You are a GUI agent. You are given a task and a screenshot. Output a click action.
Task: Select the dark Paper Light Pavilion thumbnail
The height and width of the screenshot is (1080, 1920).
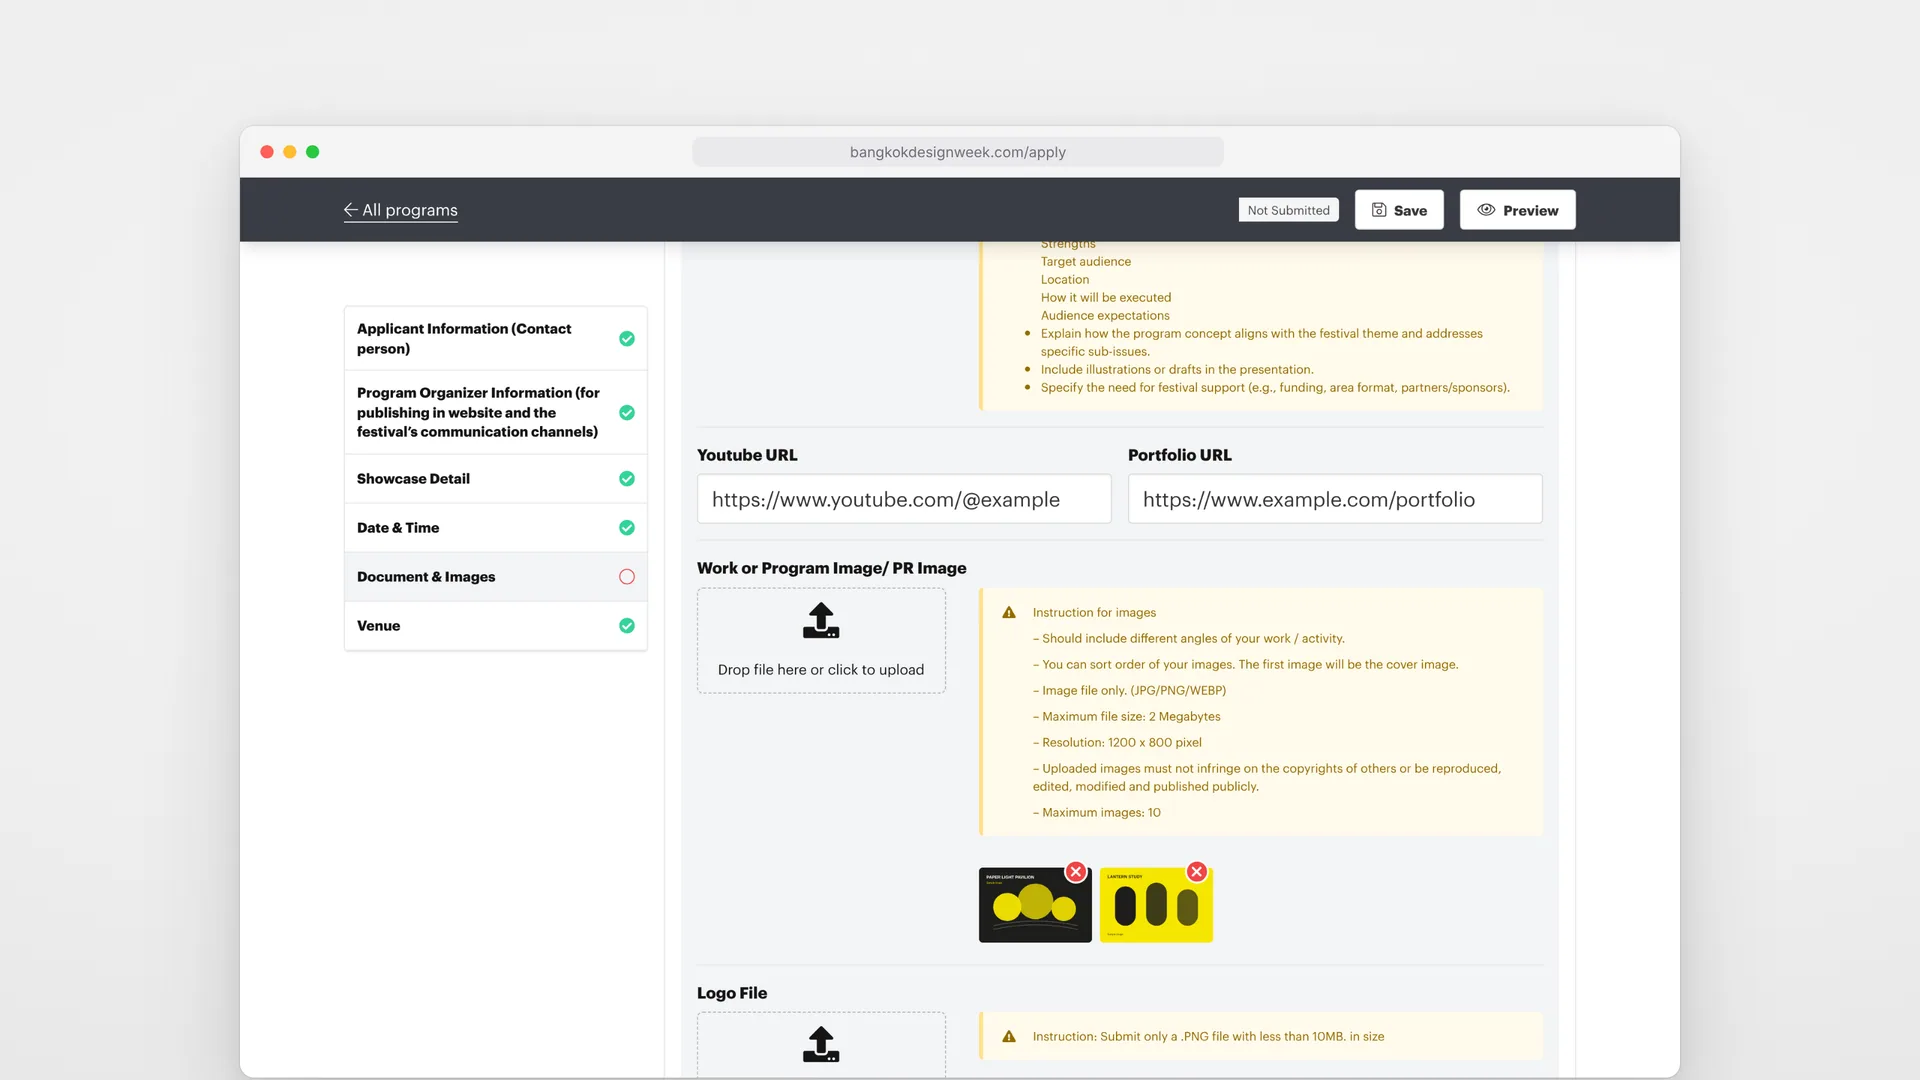[1035, 905]
